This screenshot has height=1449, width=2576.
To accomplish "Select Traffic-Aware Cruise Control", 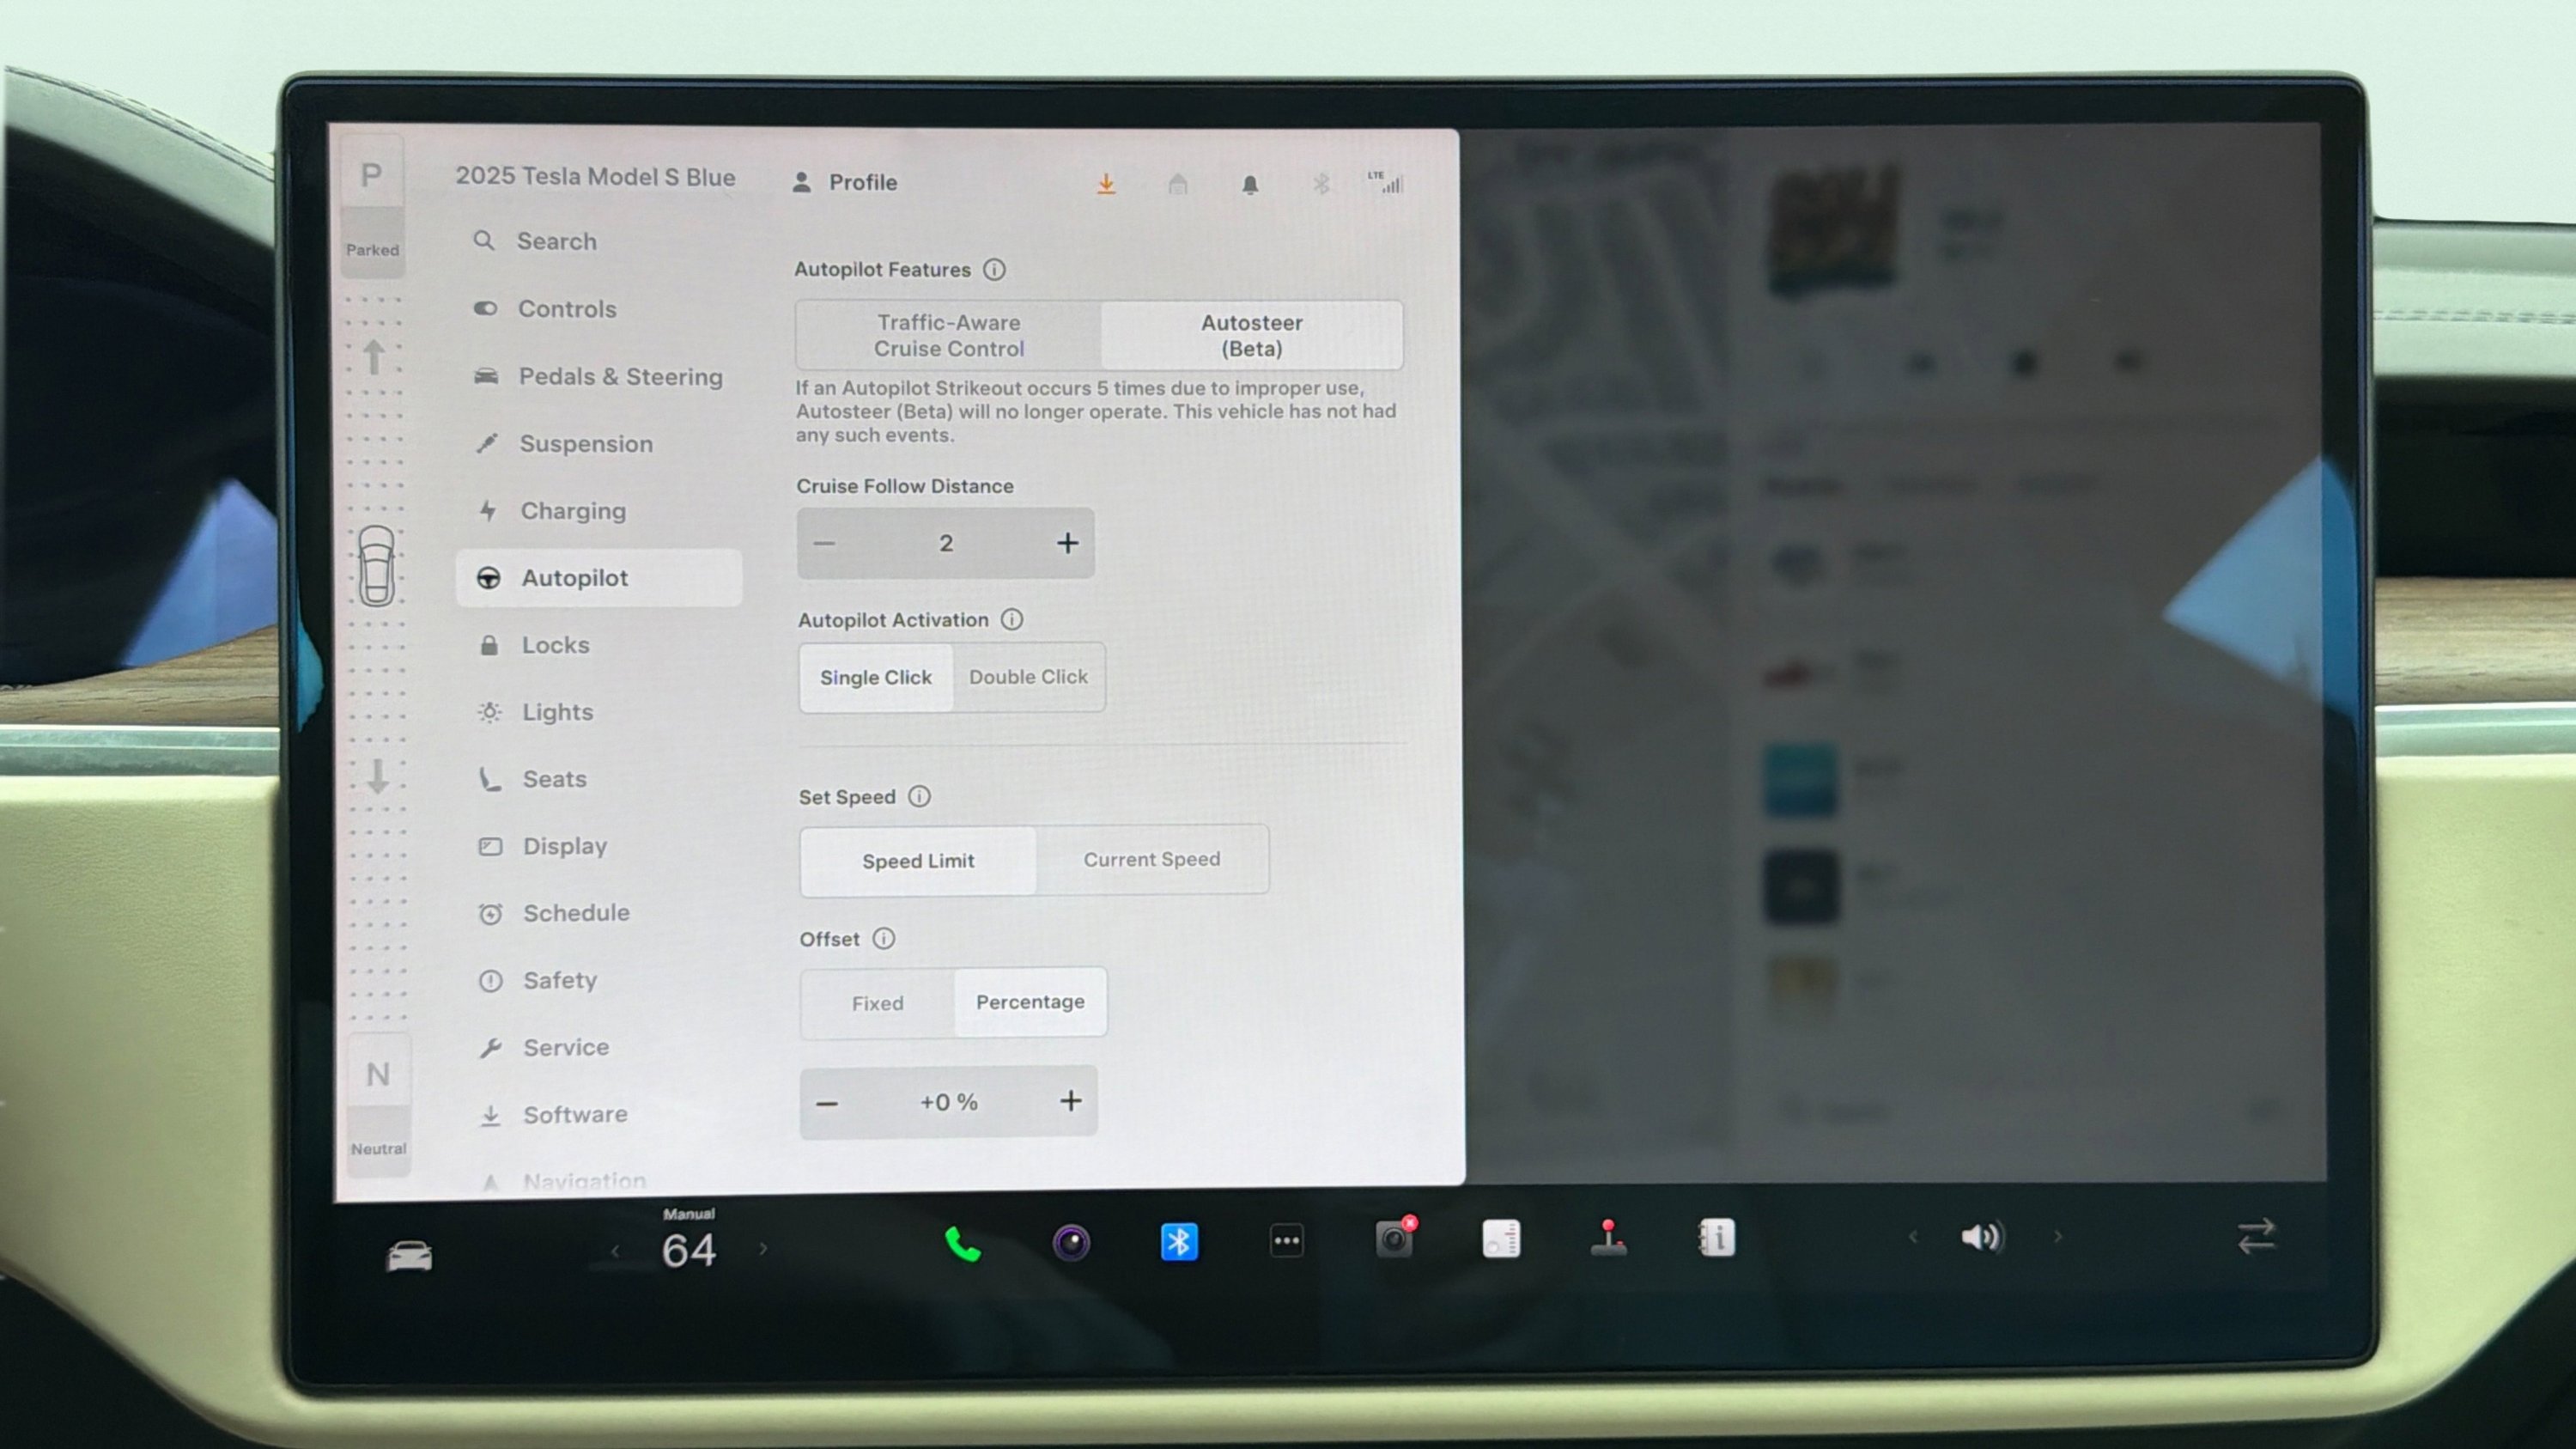I will pos(948,336).
